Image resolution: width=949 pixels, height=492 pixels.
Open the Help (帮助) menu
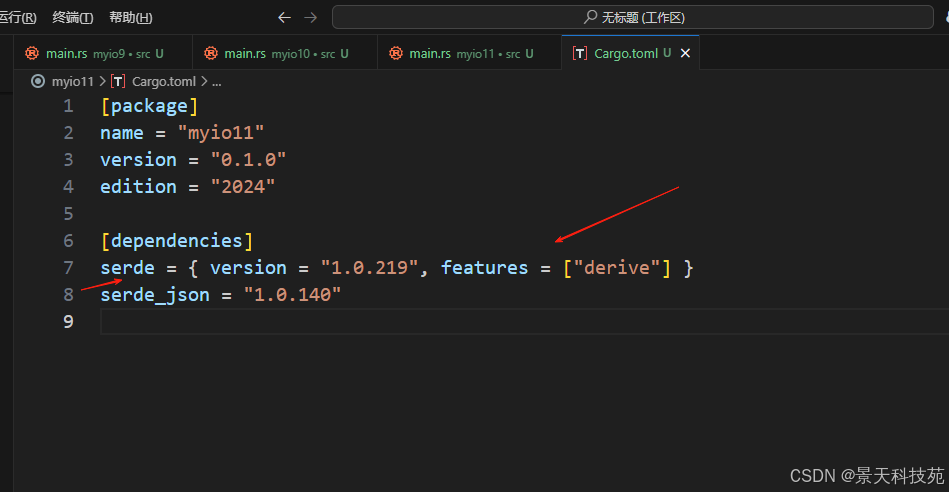pos(131,18)
